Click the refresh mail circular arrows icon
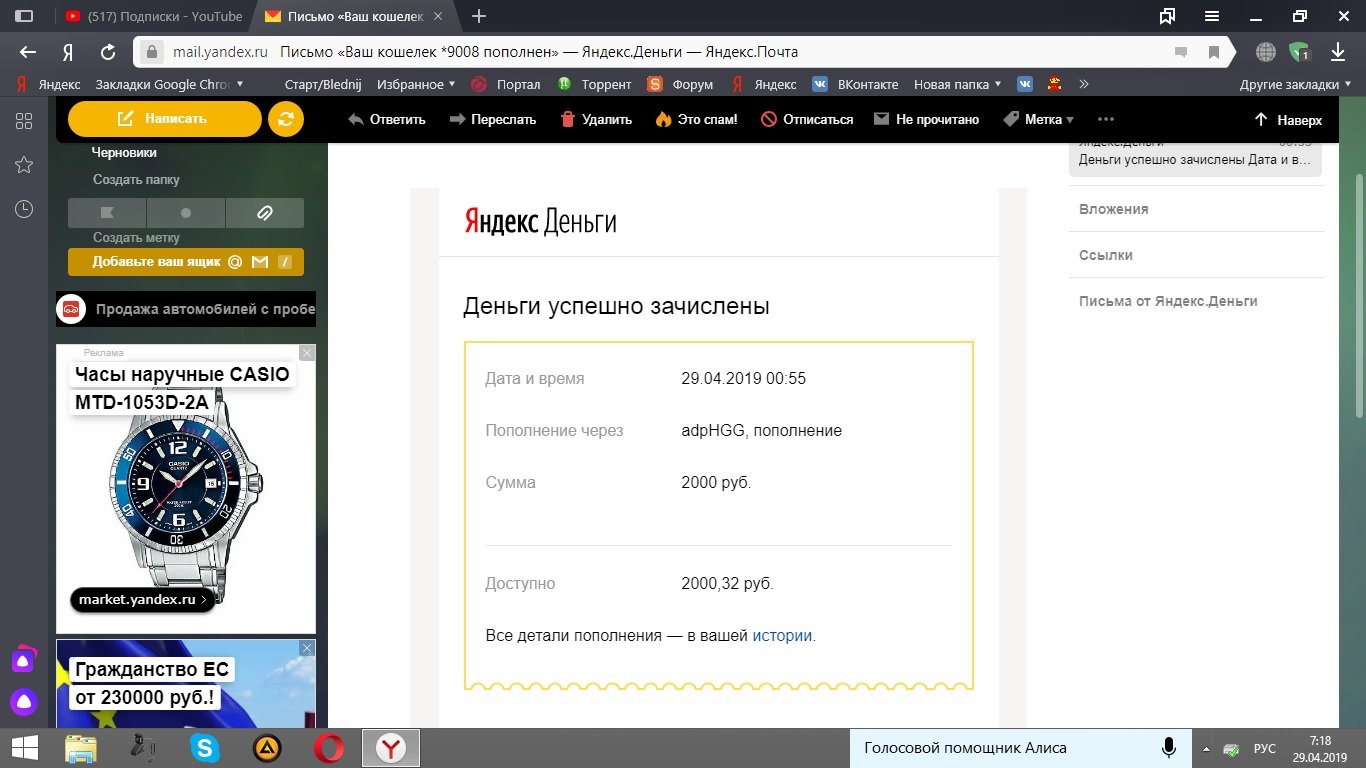 coord(285,119)
